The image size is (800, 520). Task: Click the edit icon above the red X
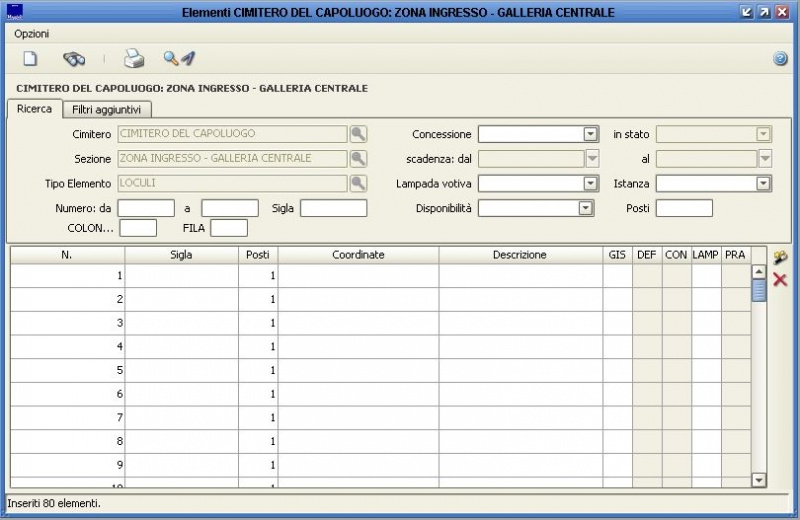pos(780,258)
